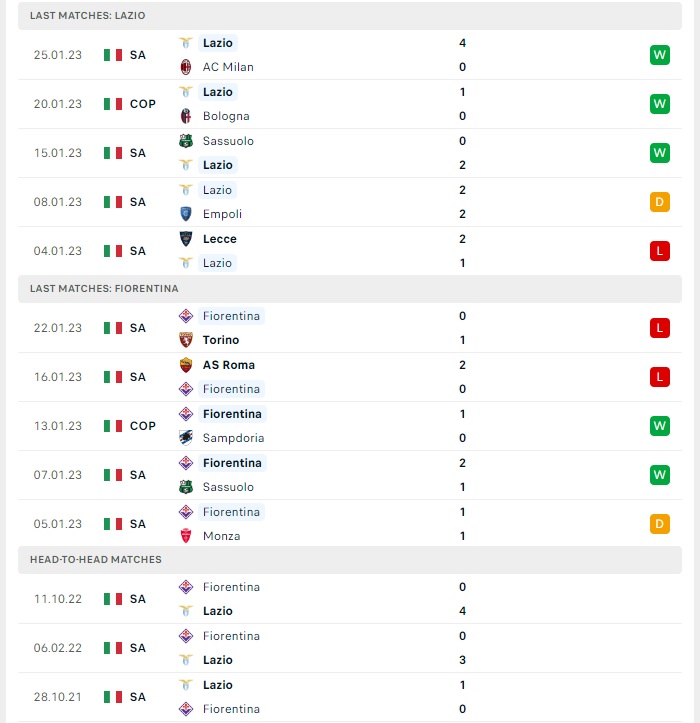Click the green W badge for Lazio vs AC Milan
Image resolution: width=700 pixels, height=723 pixels.
pyautogui.click(x=659, y=55)
